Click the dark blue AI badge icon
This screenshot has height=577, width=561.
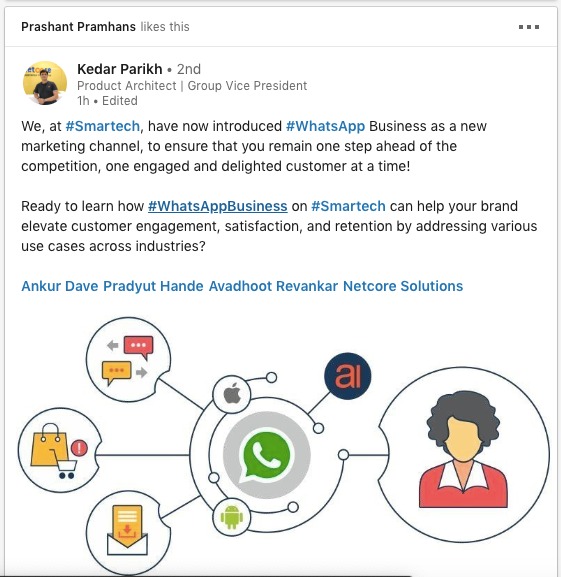pyautogui.click(x=348, y=376)
